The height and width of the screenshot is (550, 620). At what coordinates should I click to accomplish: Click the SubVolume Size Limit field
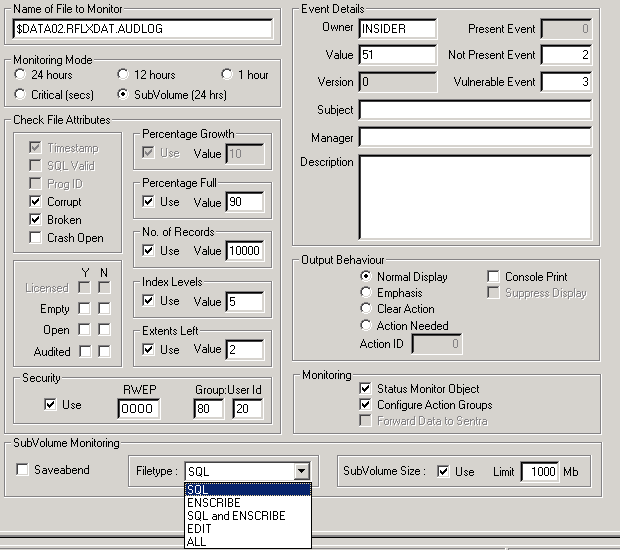tap(539, 471)
